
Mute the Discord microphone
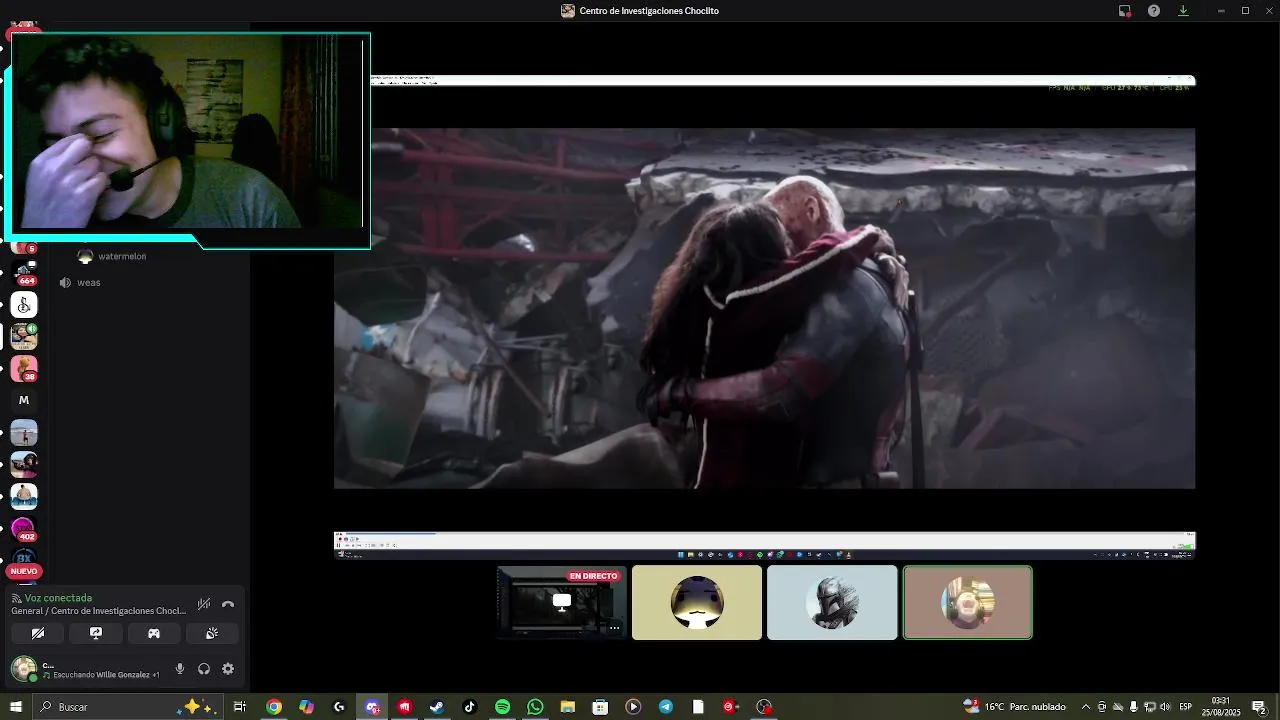(x=180, y=669)
